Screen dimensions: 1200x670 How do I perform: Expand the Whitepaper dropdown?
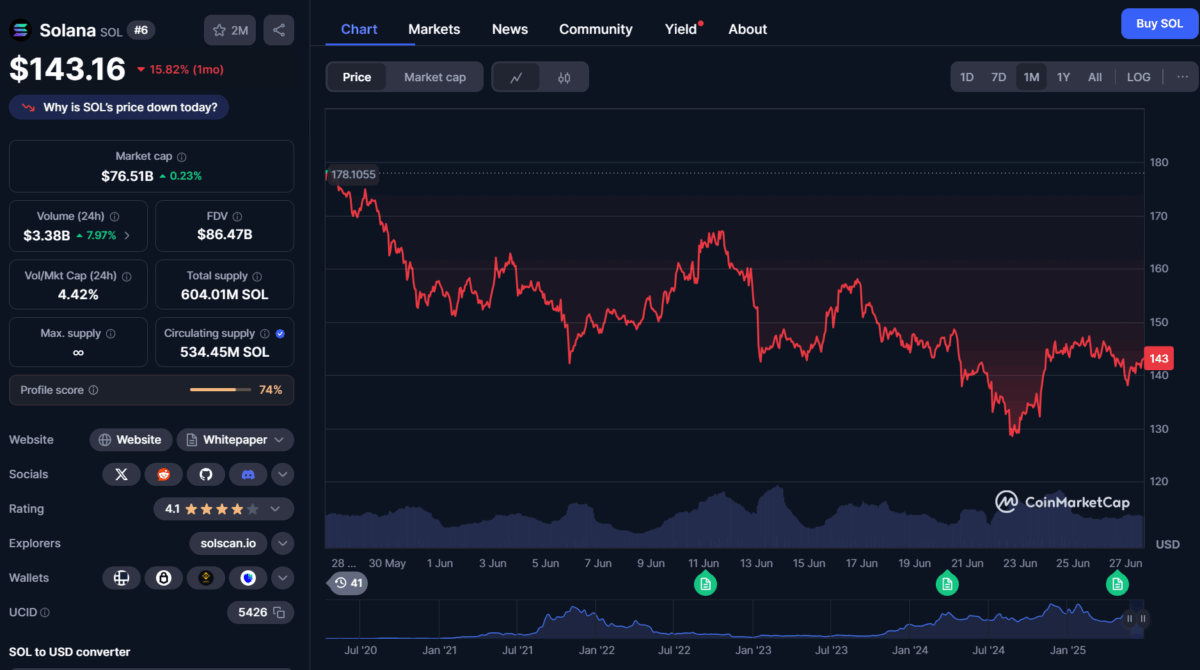236,440
